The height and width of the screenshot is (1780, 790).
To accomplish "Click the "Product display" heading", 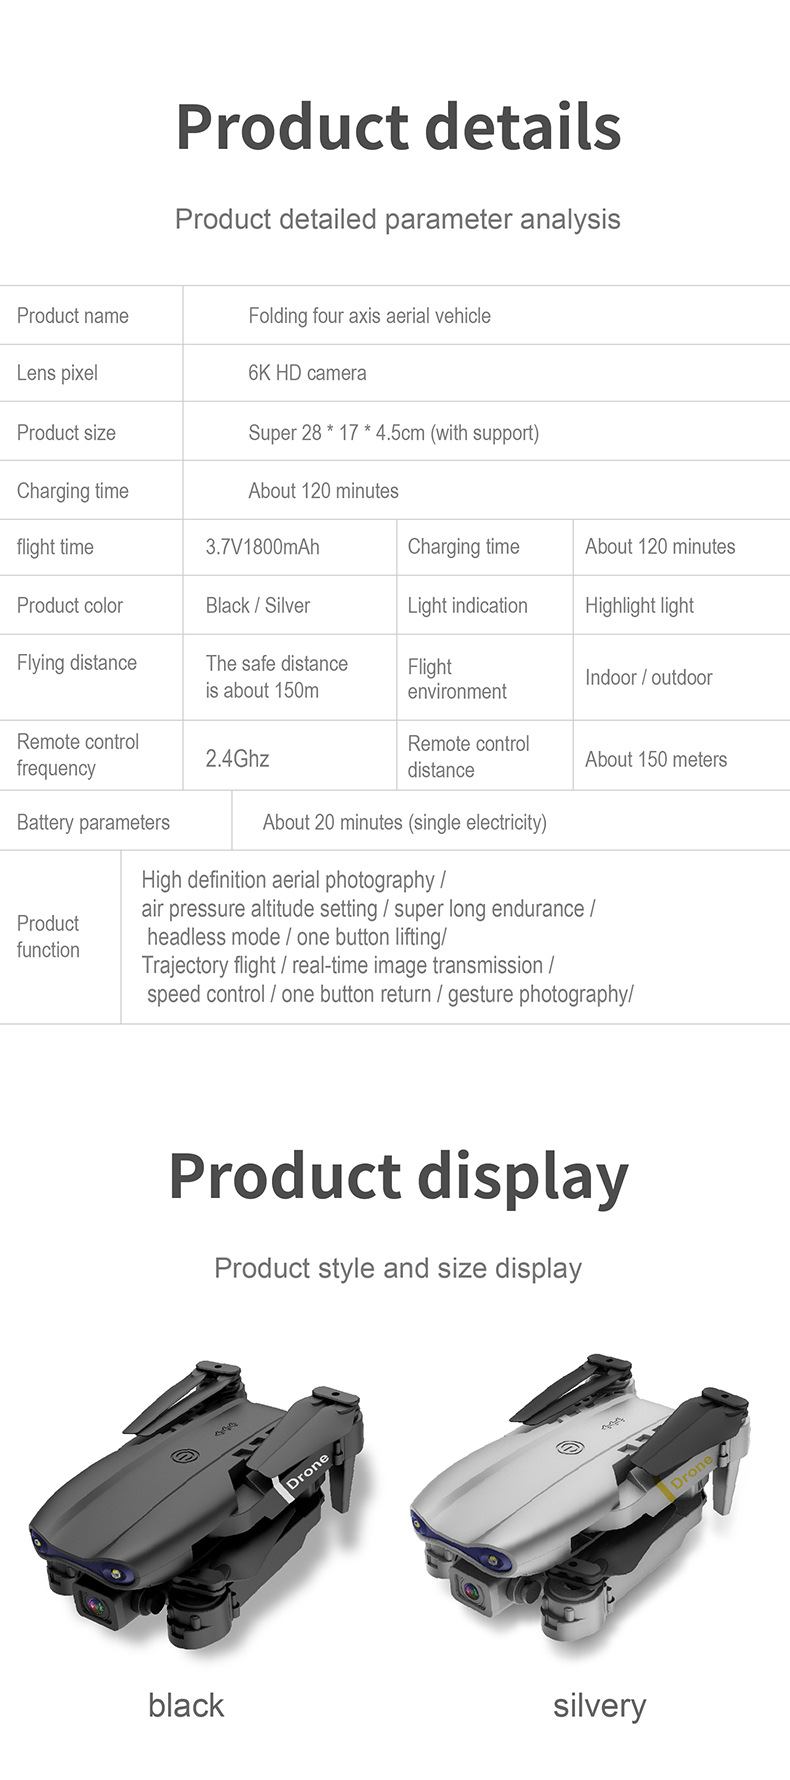I will pos(398,1175).
